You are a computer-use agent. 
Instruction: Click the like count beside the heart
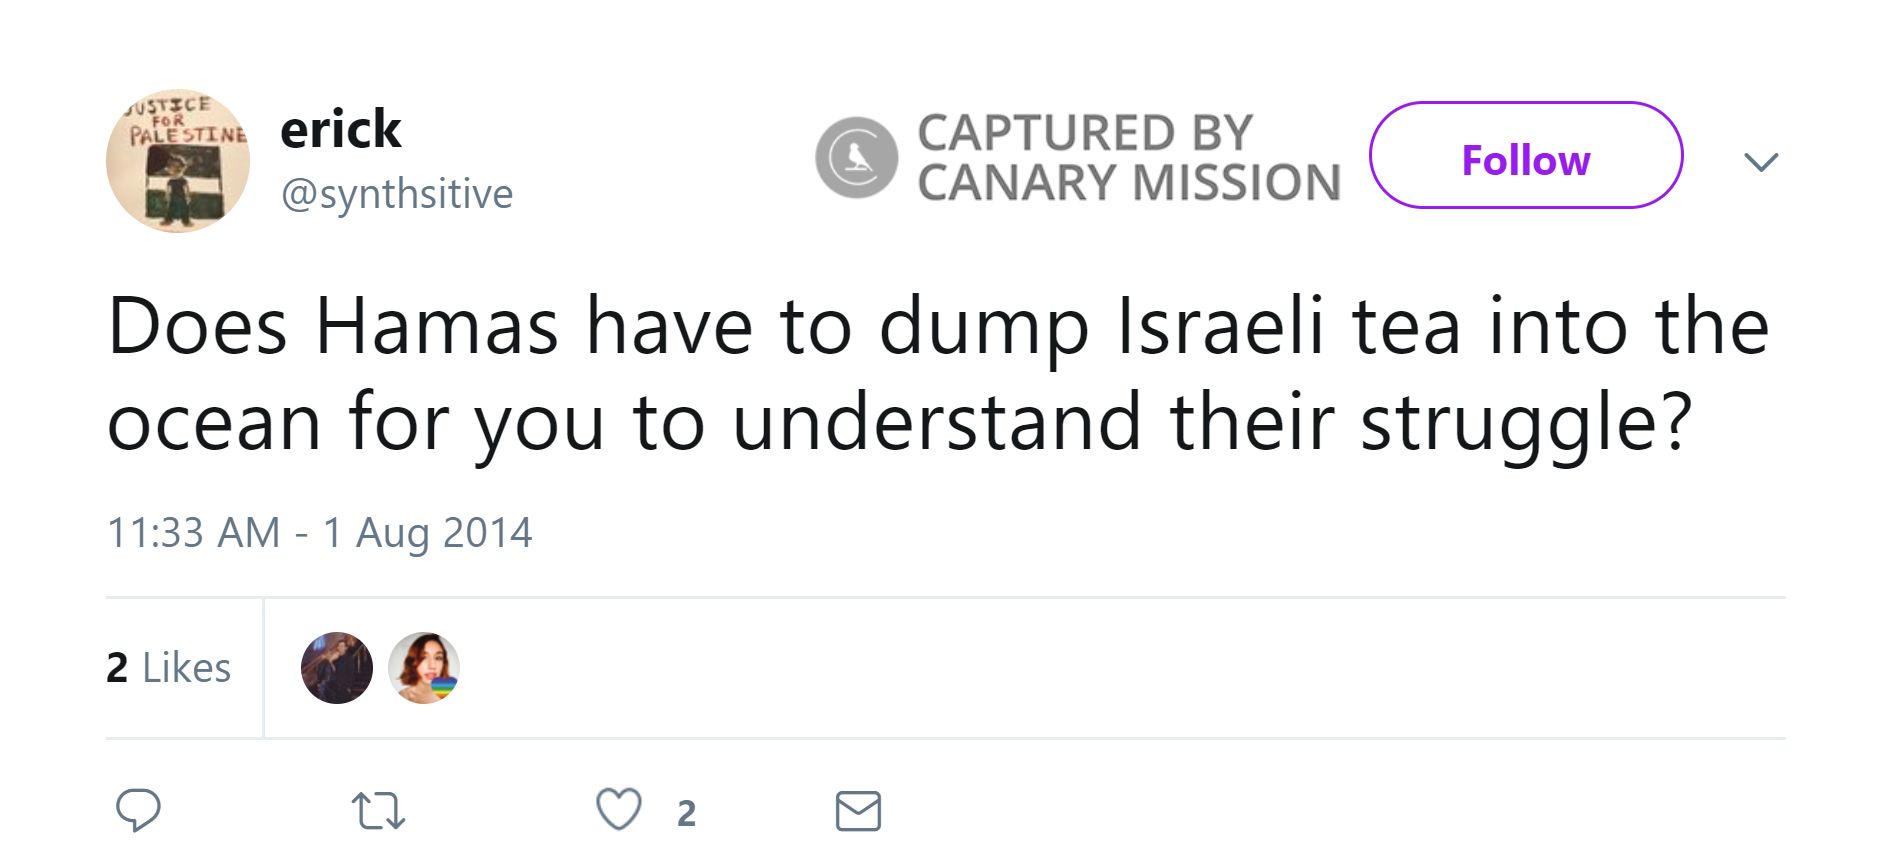(686, 814)
